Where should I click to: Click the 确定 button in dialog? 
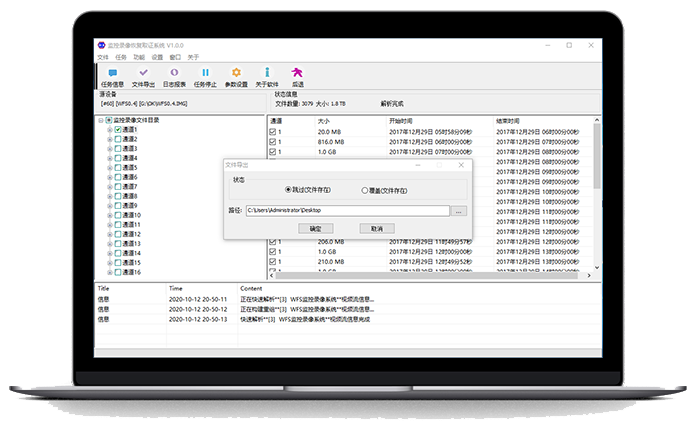pos(315,229)
